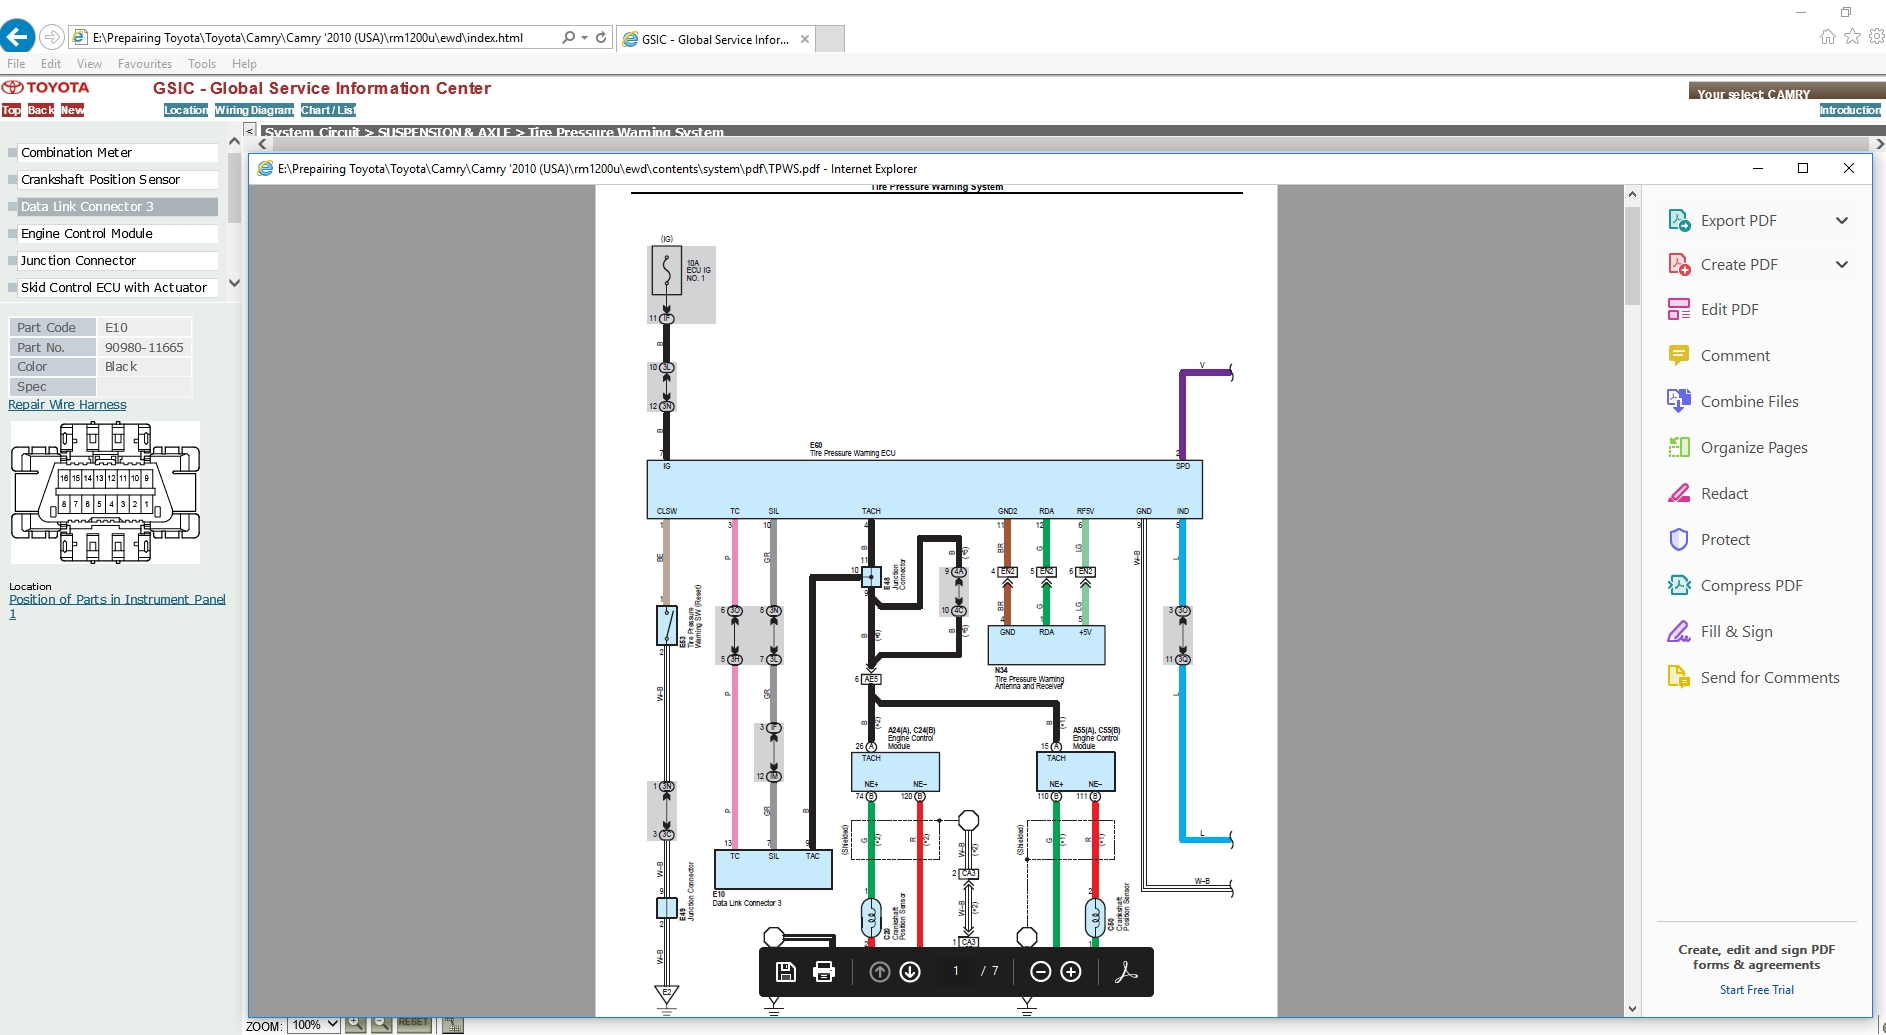
Task: Open browser settings gear icon
Action: tap(1877, 37)
